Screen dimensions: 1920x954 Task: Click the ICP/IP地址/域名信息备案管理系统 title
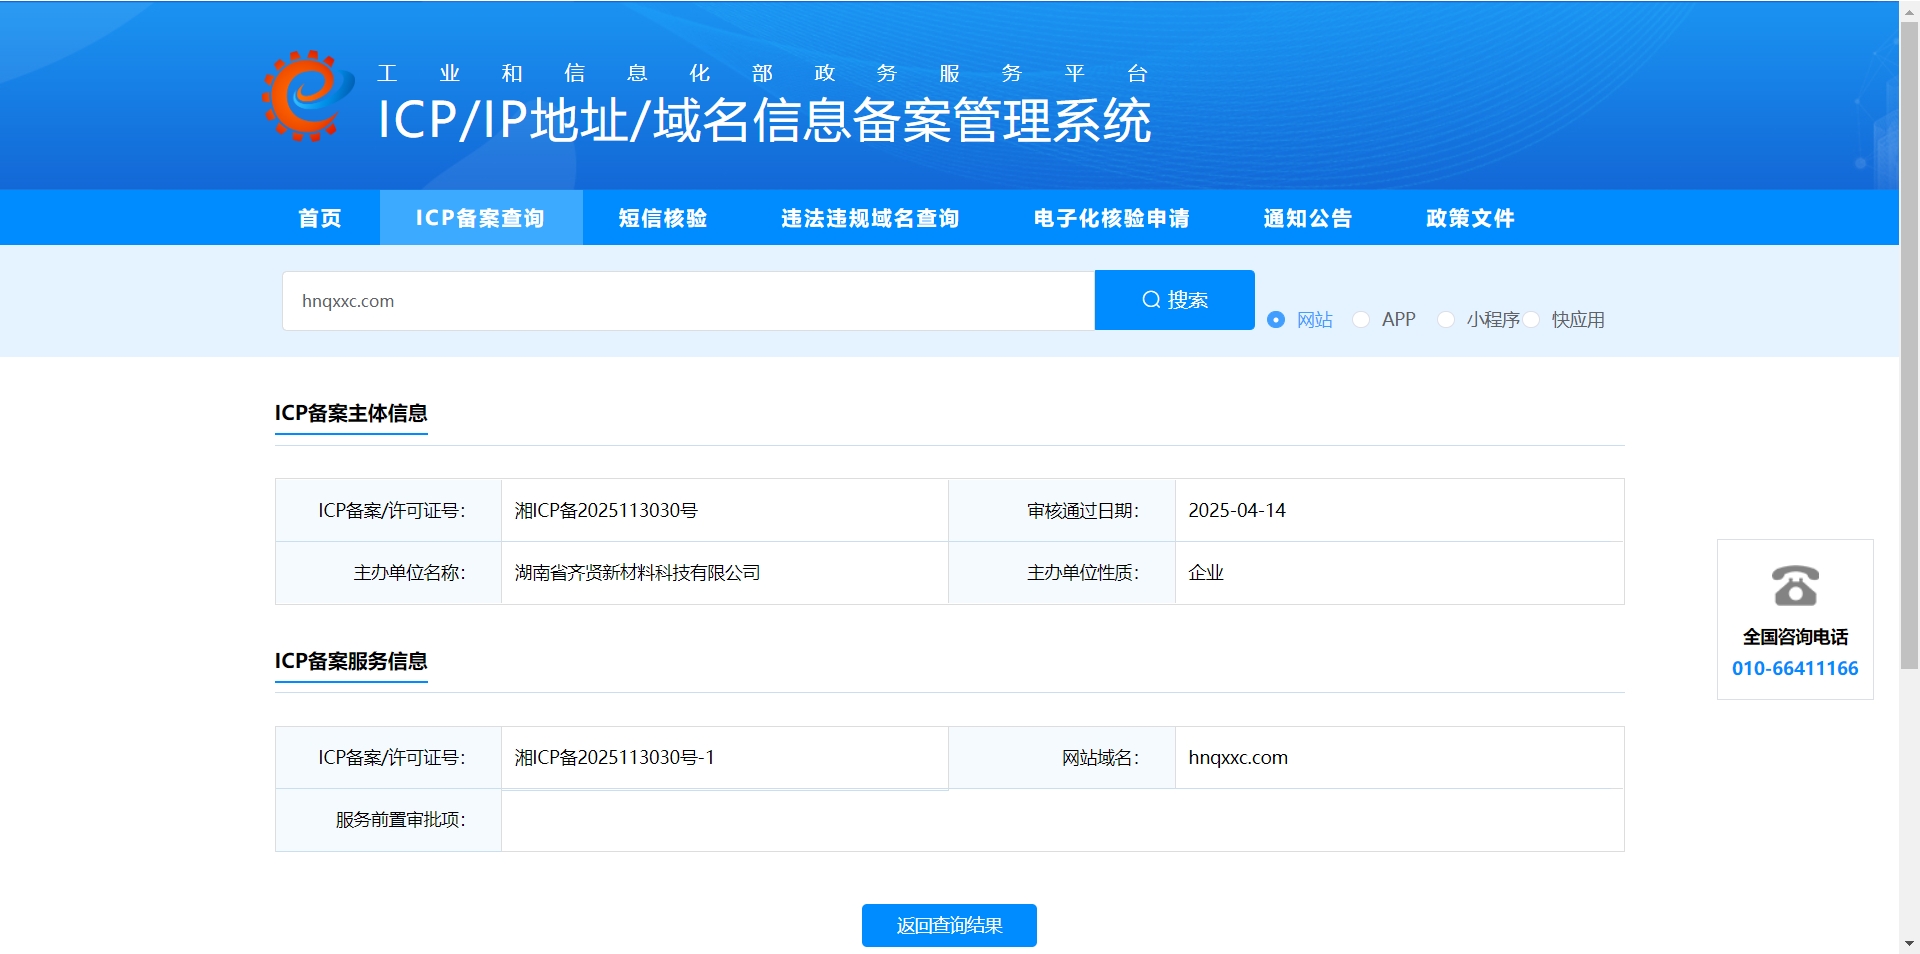(x=764, y=121)
